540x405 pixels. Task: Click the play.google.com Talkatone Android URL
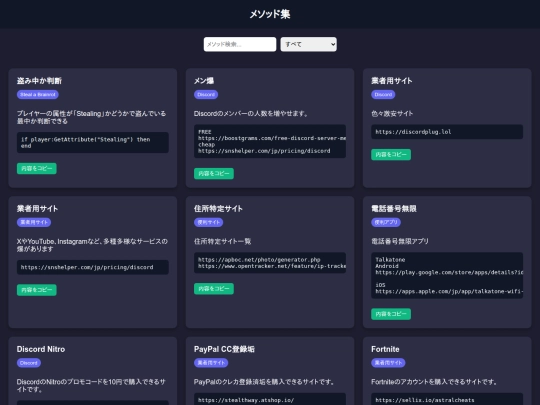coord(449,272)
